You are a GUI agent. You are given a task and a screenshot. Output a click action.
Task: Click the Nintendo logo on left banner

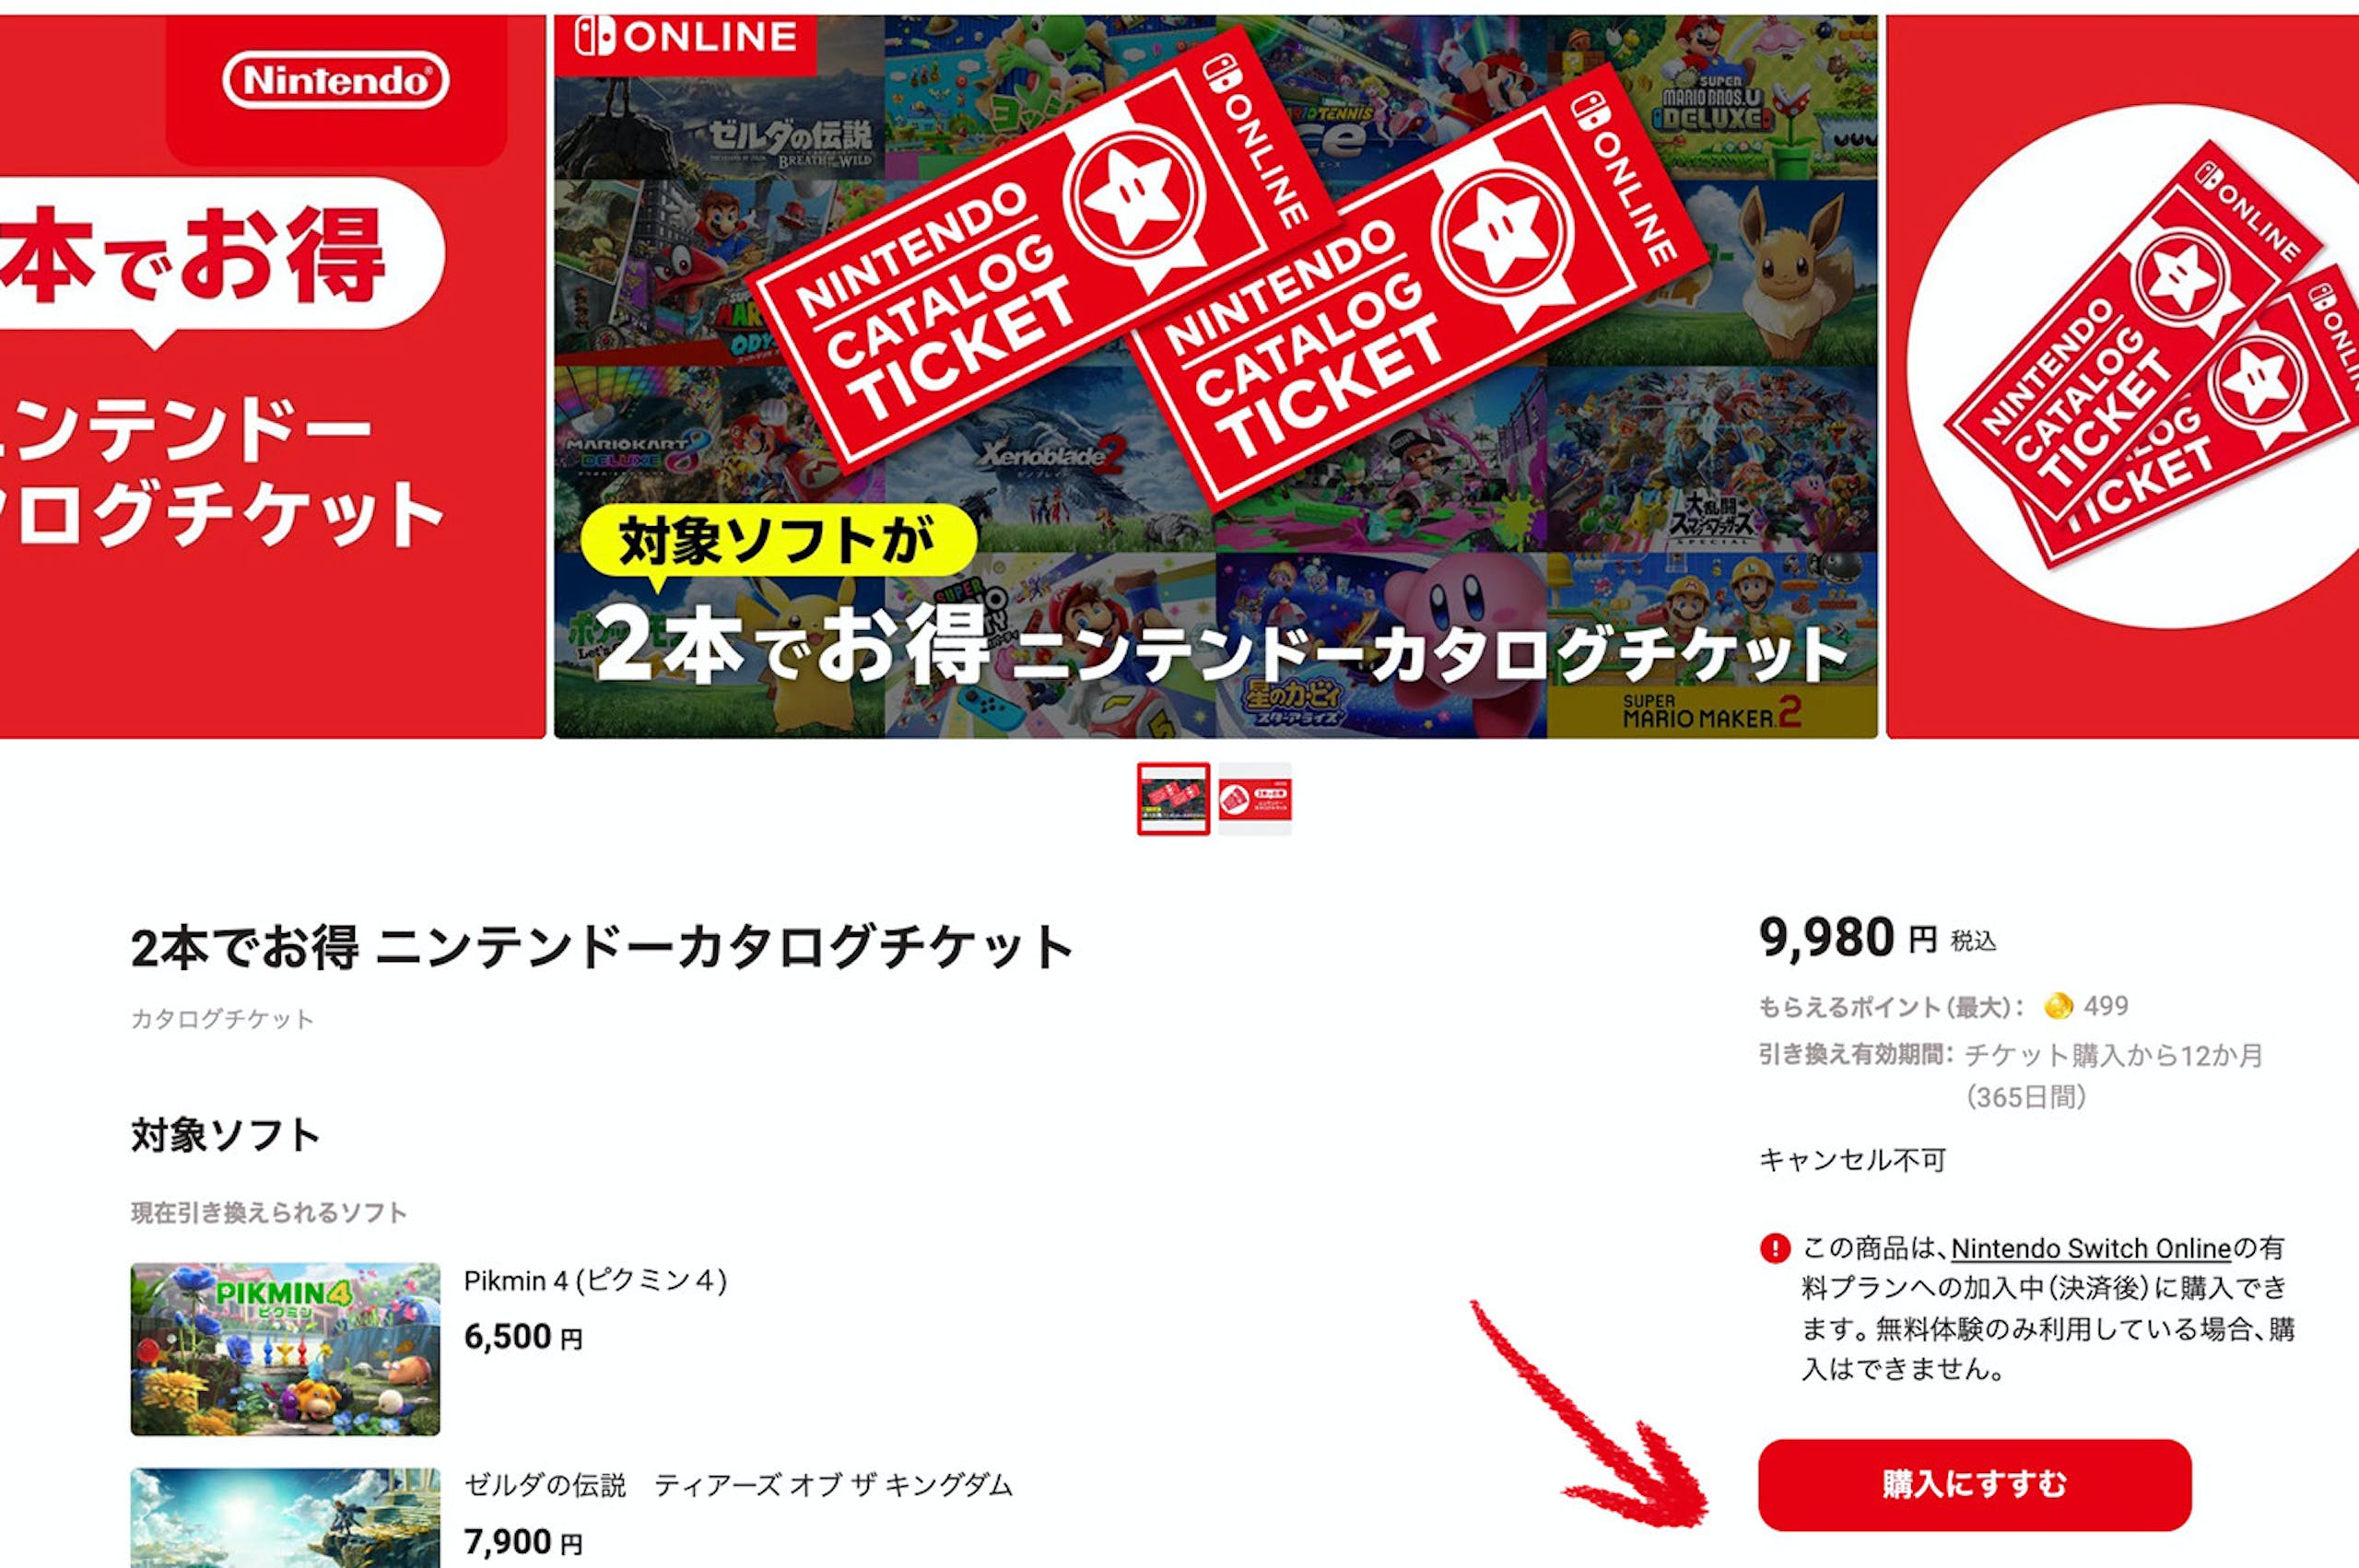click(336, 80)
